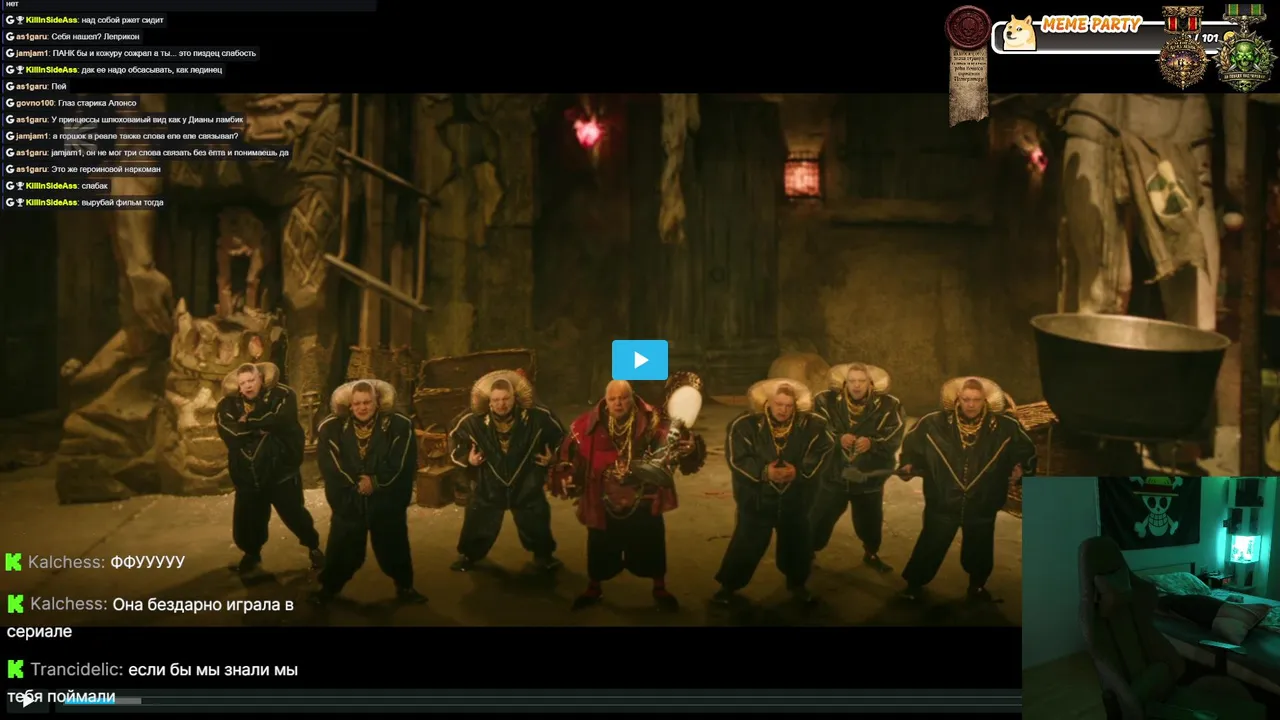
Task: Click the Kick icon beside Trancidelic
Action: tap(15, 669)
